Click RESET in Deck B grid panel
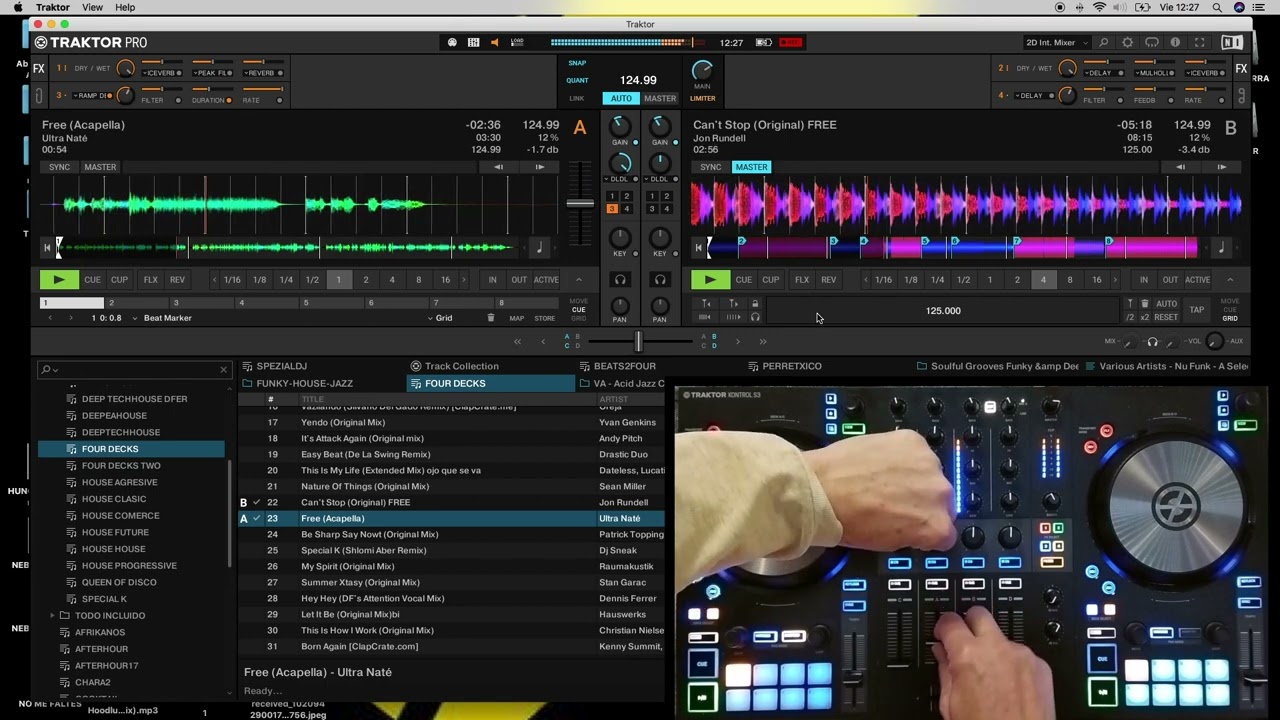The height and width of the screenshot is (720, 1280). tap(1166, 318)
